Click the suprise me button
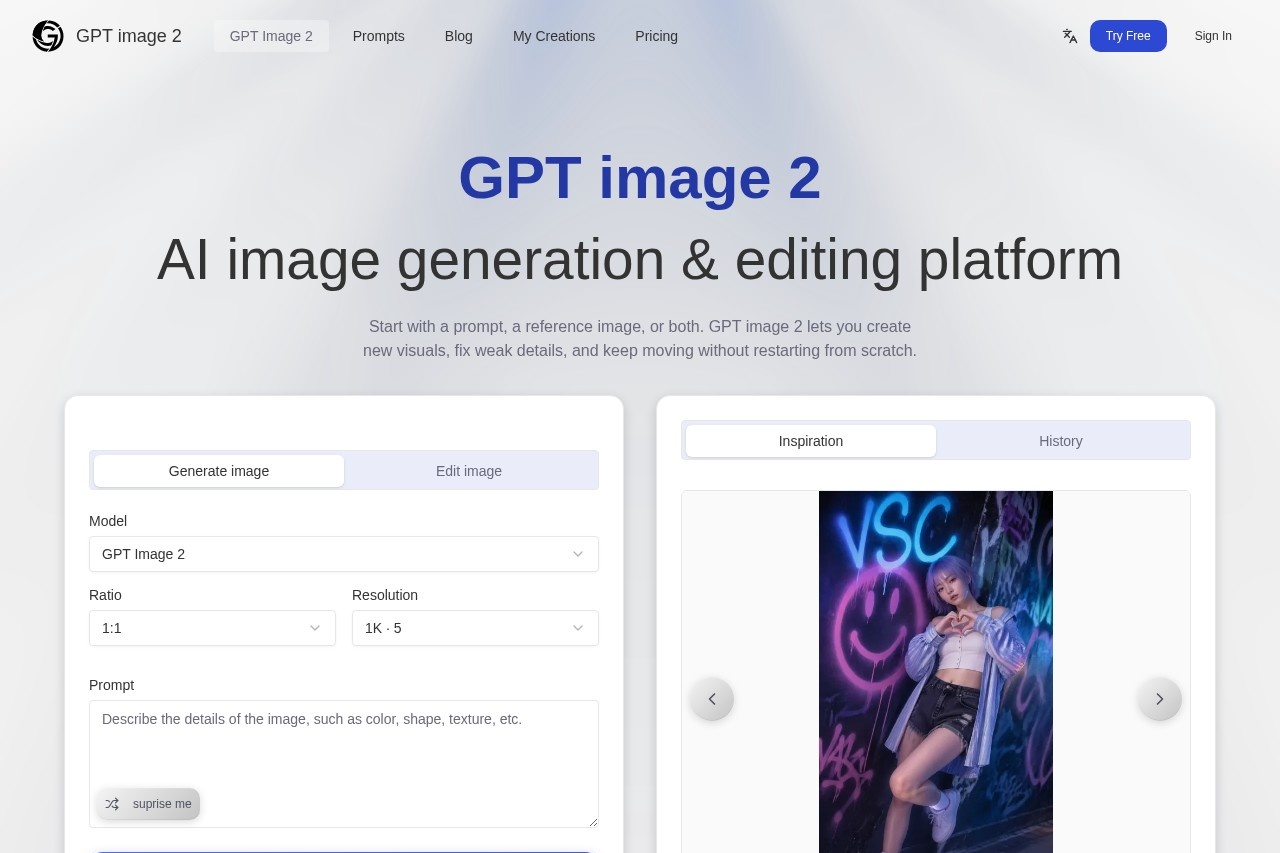1280x853 pixels. [x=149, y=804]
